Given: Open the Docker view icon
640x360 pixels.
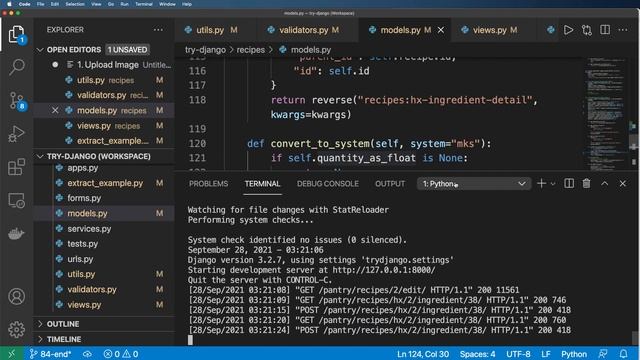Looking at the screenshot, I should click(x=16, y=233).
